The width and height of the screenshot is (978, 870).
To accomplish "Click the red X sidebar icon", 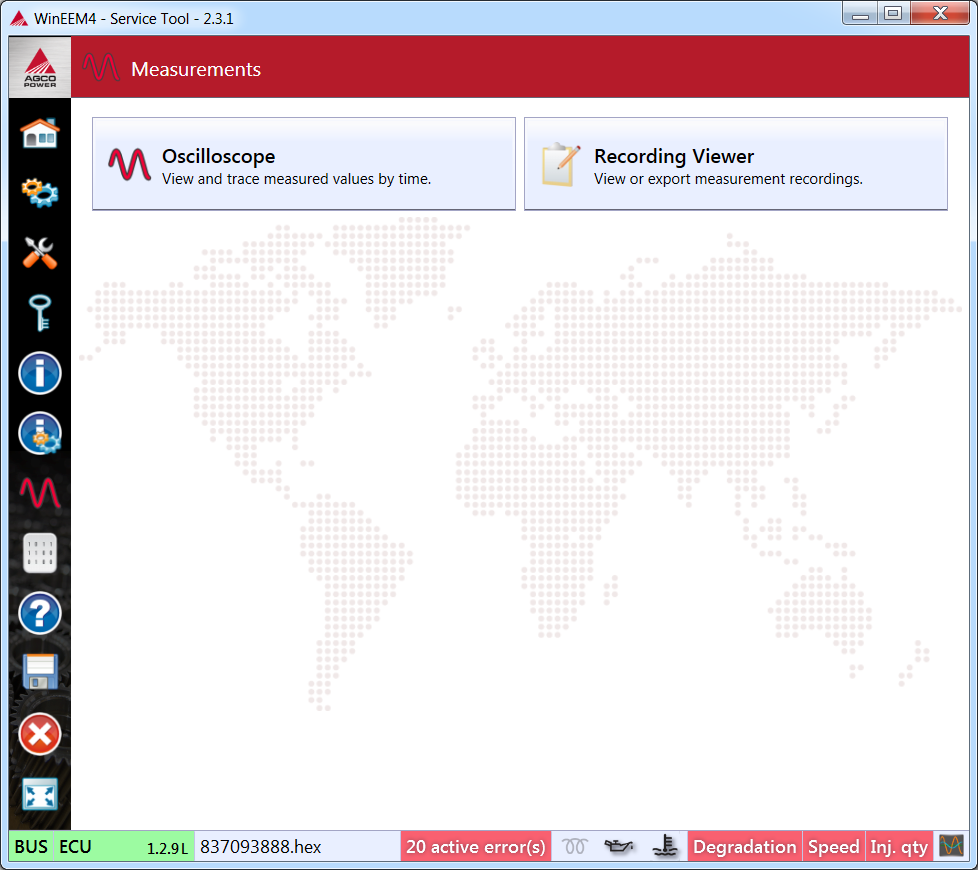I will 40,734.
